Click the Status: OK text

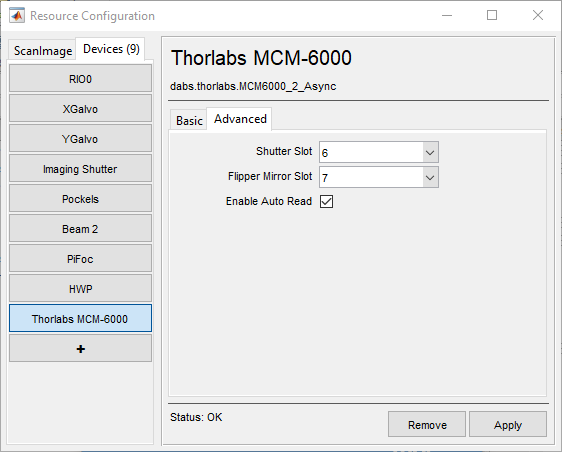[x=196, y=417]
